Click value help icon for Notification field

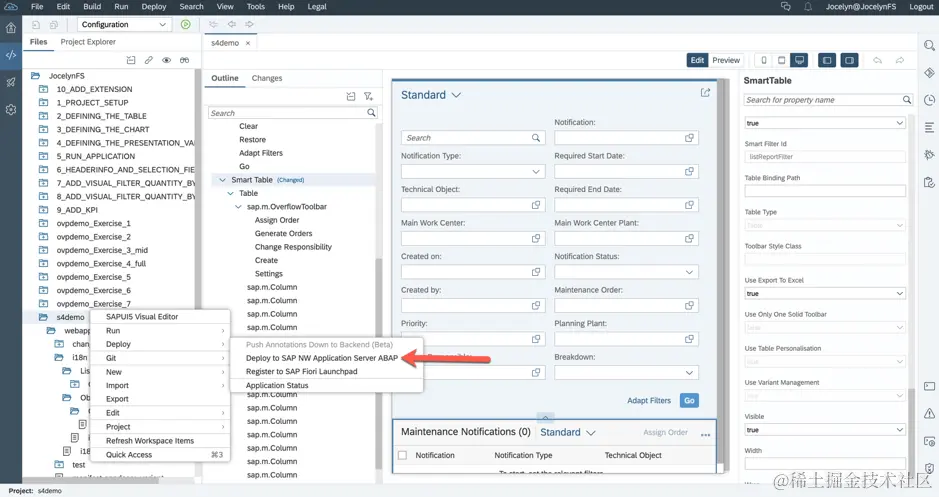[x=689, y=138]
